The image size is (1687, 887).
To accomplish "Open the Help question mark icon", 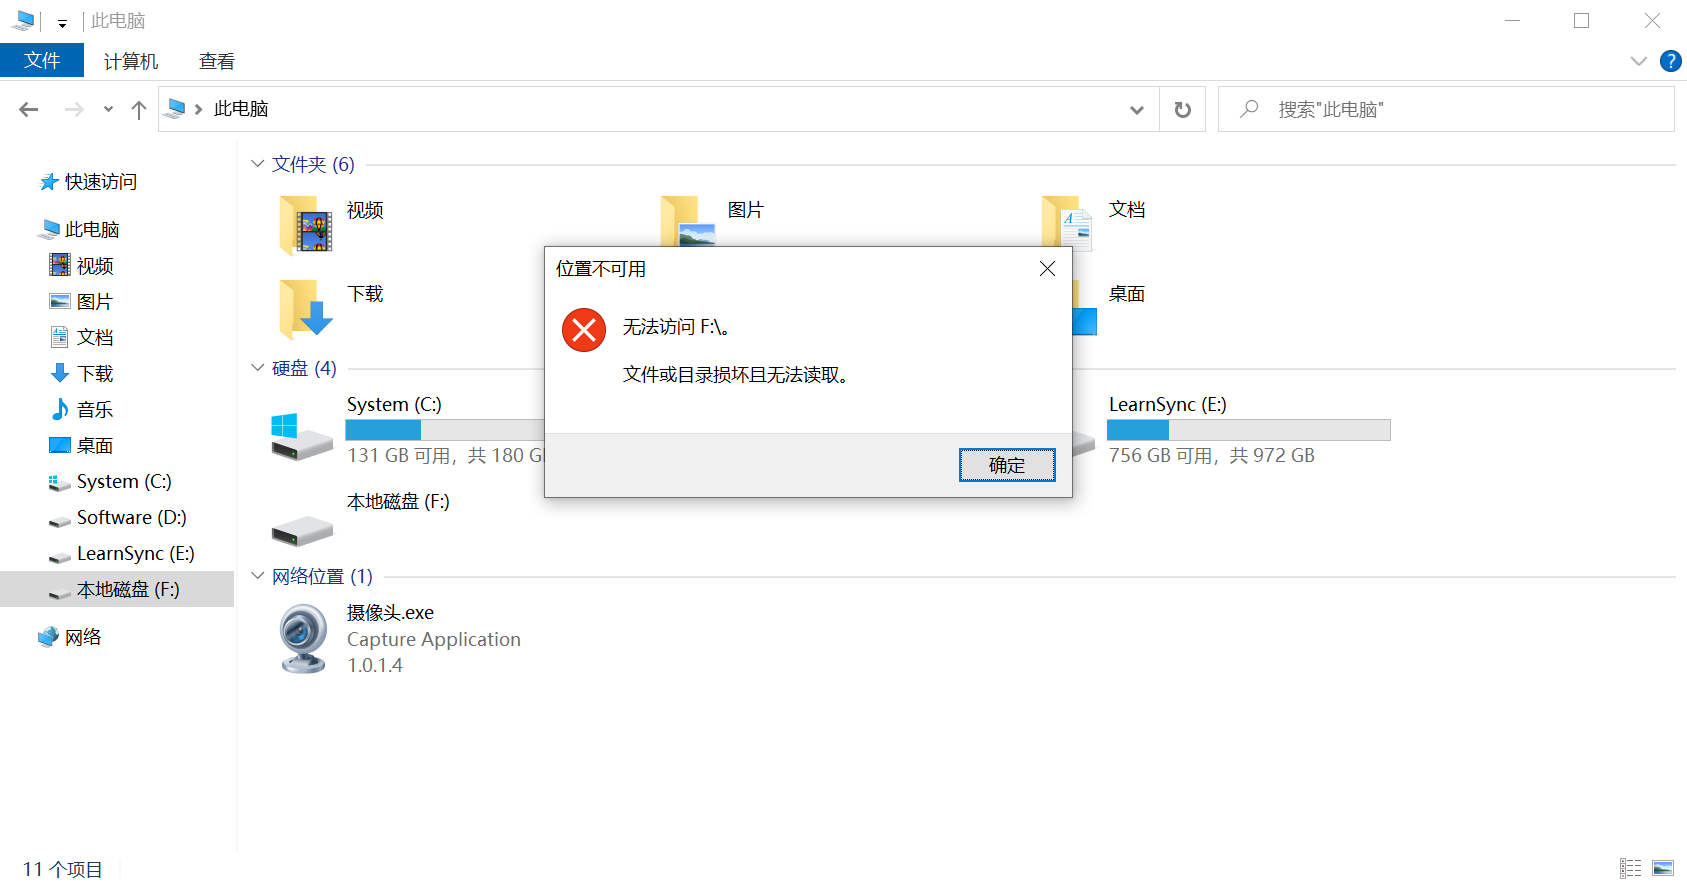I will pos(1670,61).
